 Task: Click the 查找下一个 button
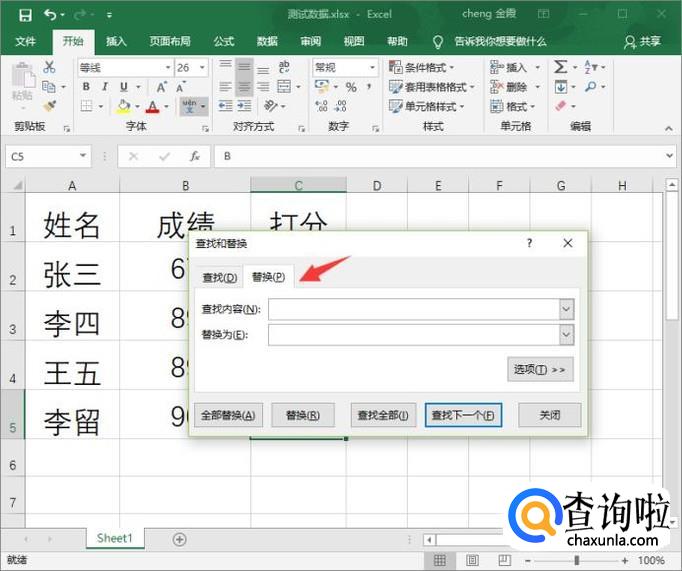(462, 415)
